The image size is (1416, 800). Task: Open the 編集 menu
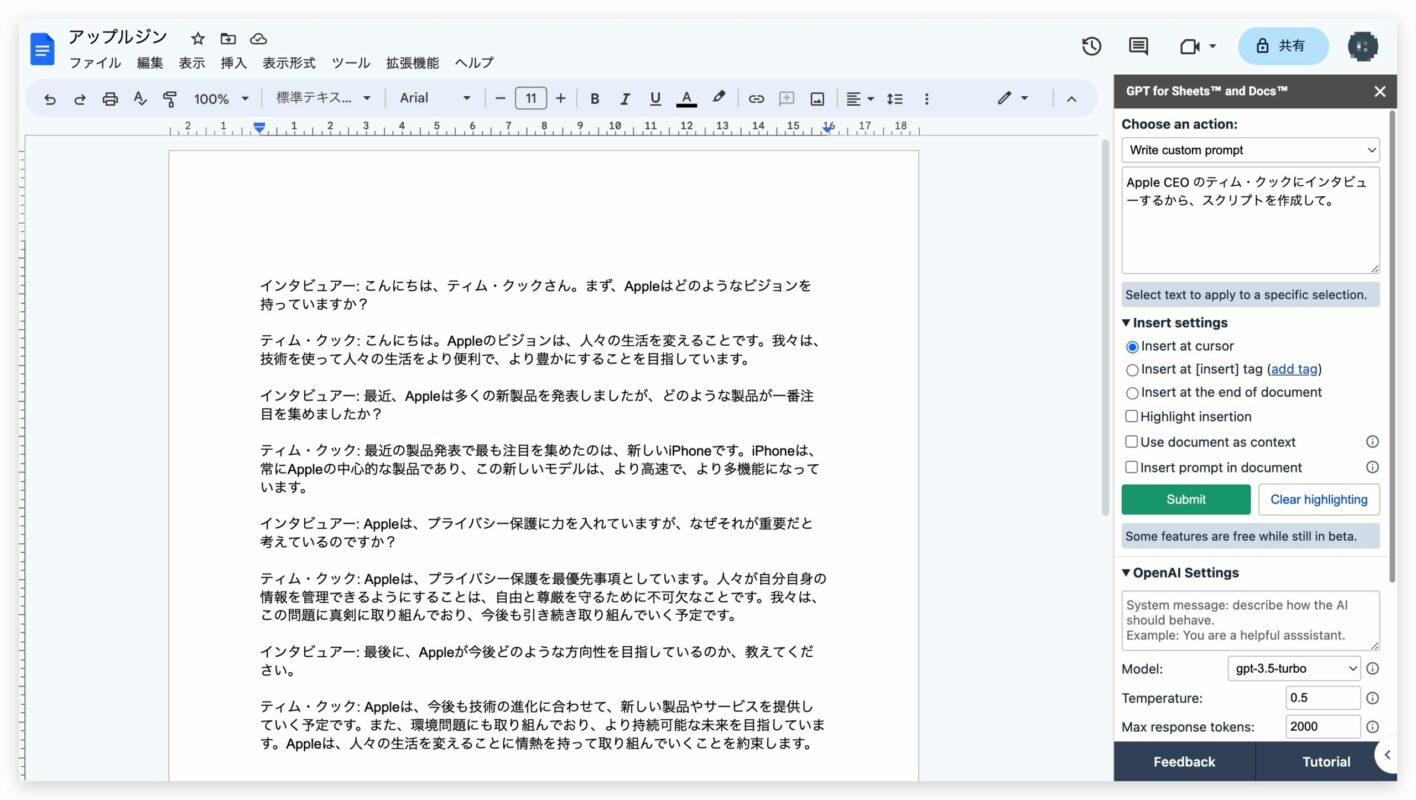pyautogui.click(x=150, y=63)
